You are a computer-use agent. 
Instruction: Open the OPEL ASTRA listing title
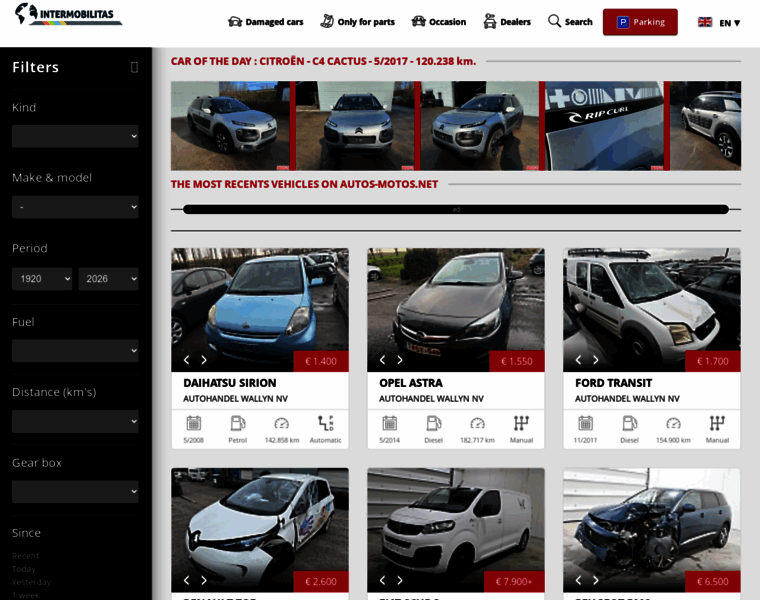coord(411,383)
